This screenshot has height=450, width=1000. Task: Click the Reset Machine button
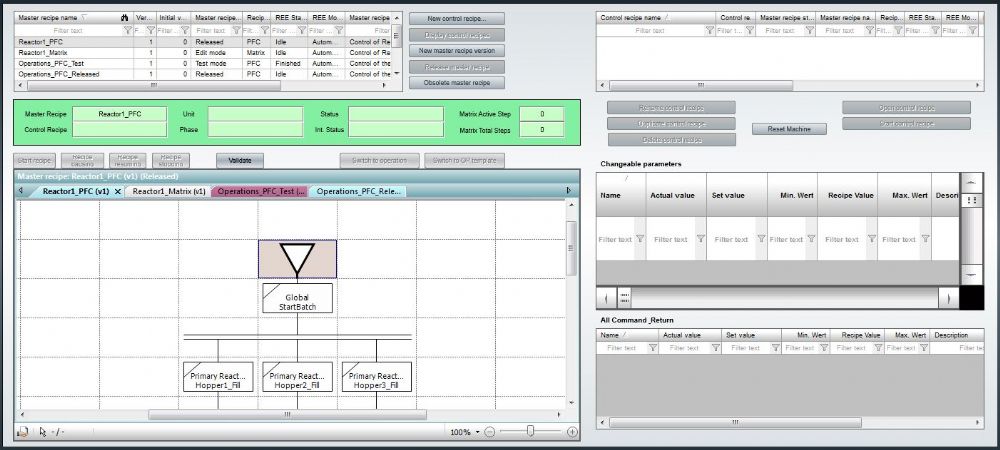[x=789, y=129]
